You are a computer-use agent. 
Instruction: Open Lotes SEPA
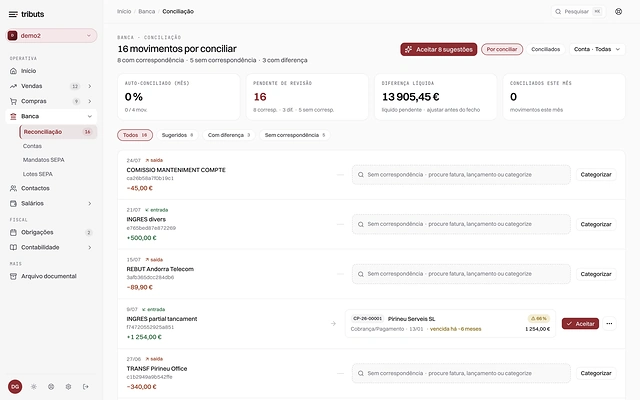38,174
